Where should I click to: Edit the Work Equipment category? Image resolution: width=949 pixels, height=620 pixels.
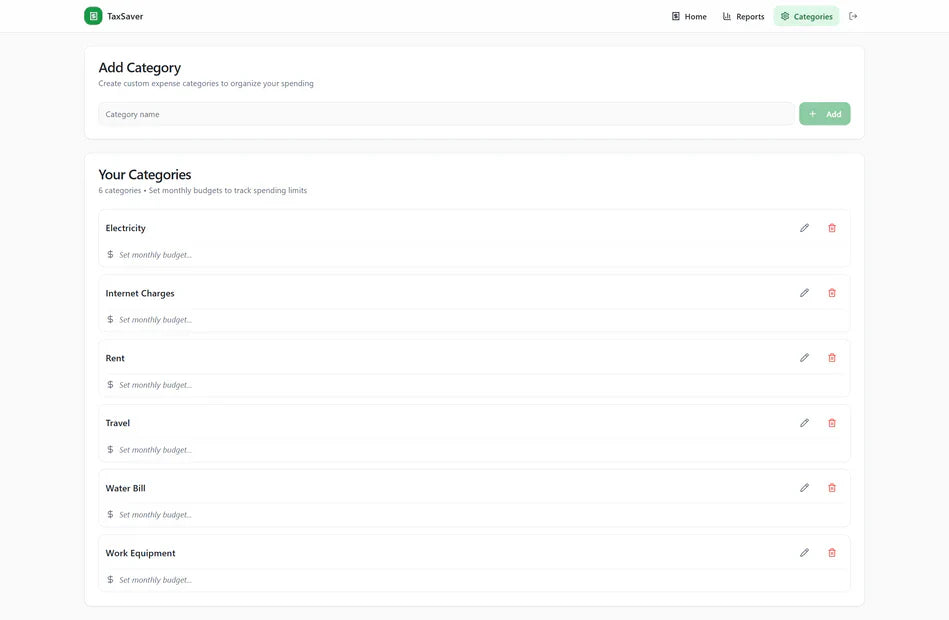[804, 553]
